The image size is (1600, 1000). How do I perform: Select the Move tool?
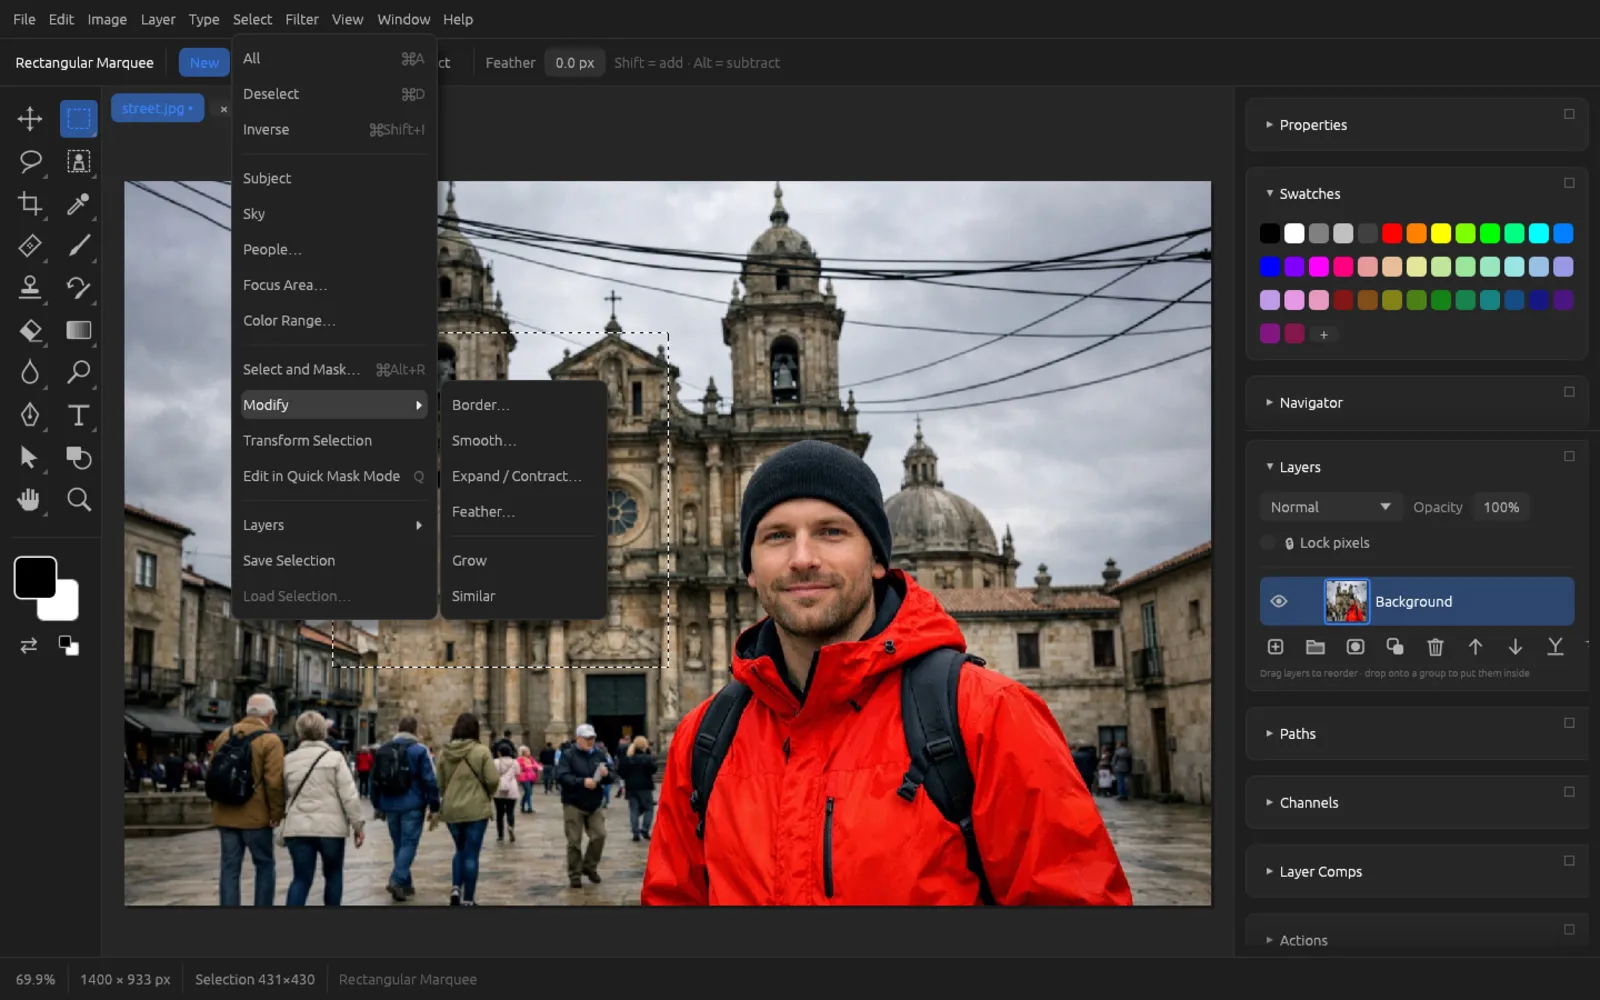tap(29, 119)
